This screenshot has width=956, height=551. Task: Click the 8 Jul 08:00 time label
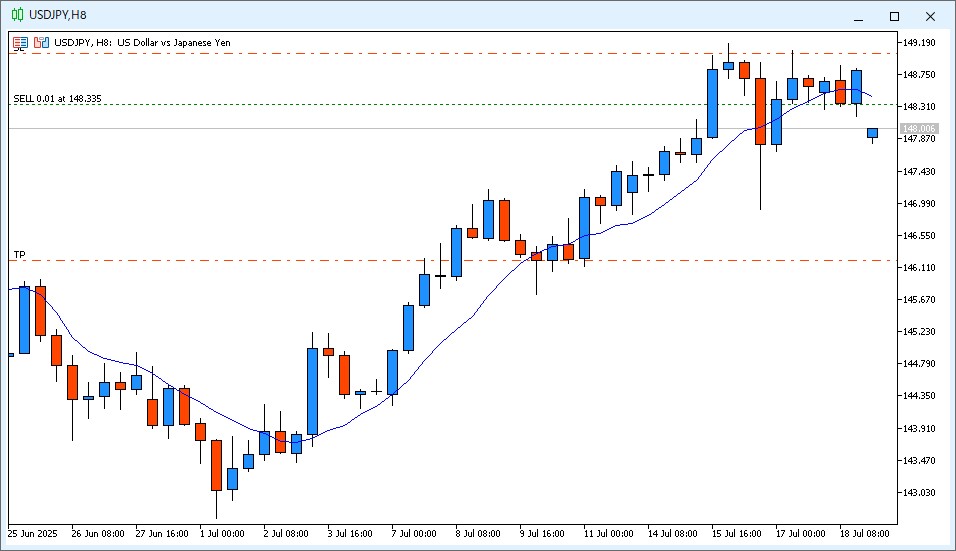(x=478, y=534)
